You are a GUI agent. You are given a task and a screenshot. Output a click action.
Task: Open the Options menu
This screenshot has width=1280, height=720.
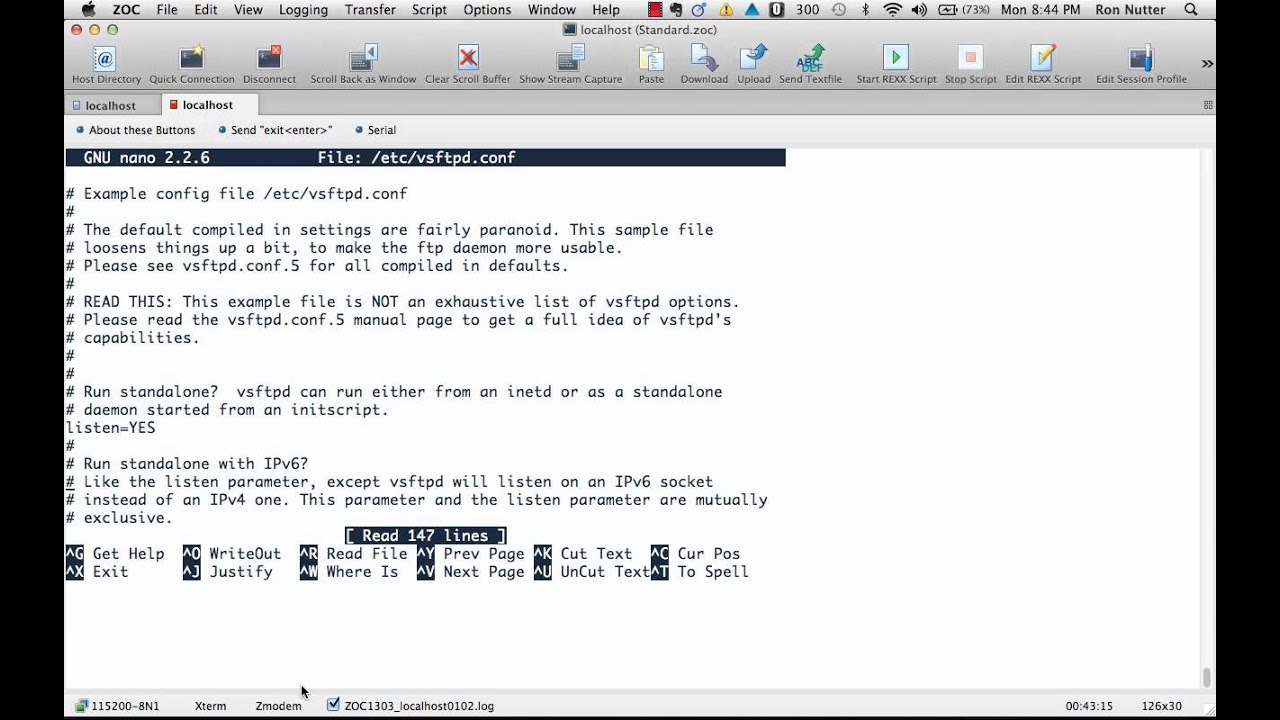click(x=487, y=10)
